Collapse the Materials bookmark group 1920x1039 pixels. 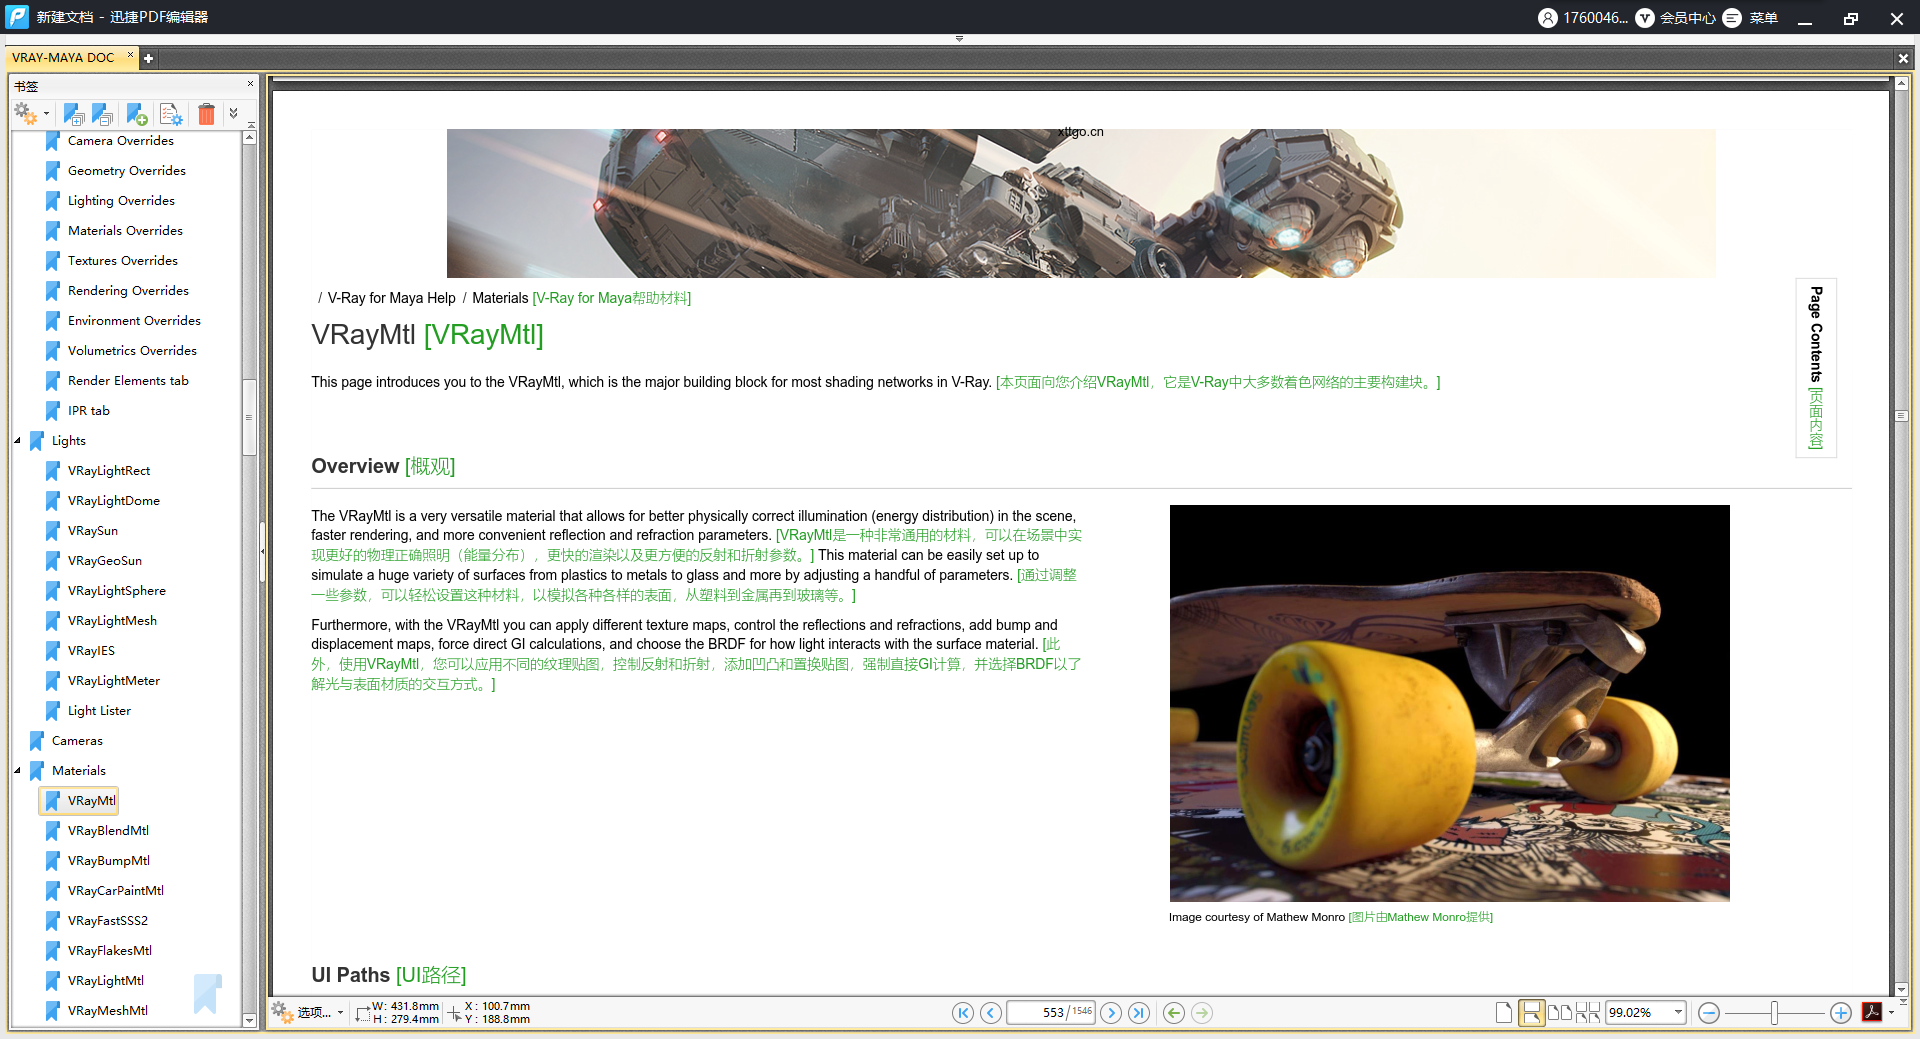coord(17,770)
